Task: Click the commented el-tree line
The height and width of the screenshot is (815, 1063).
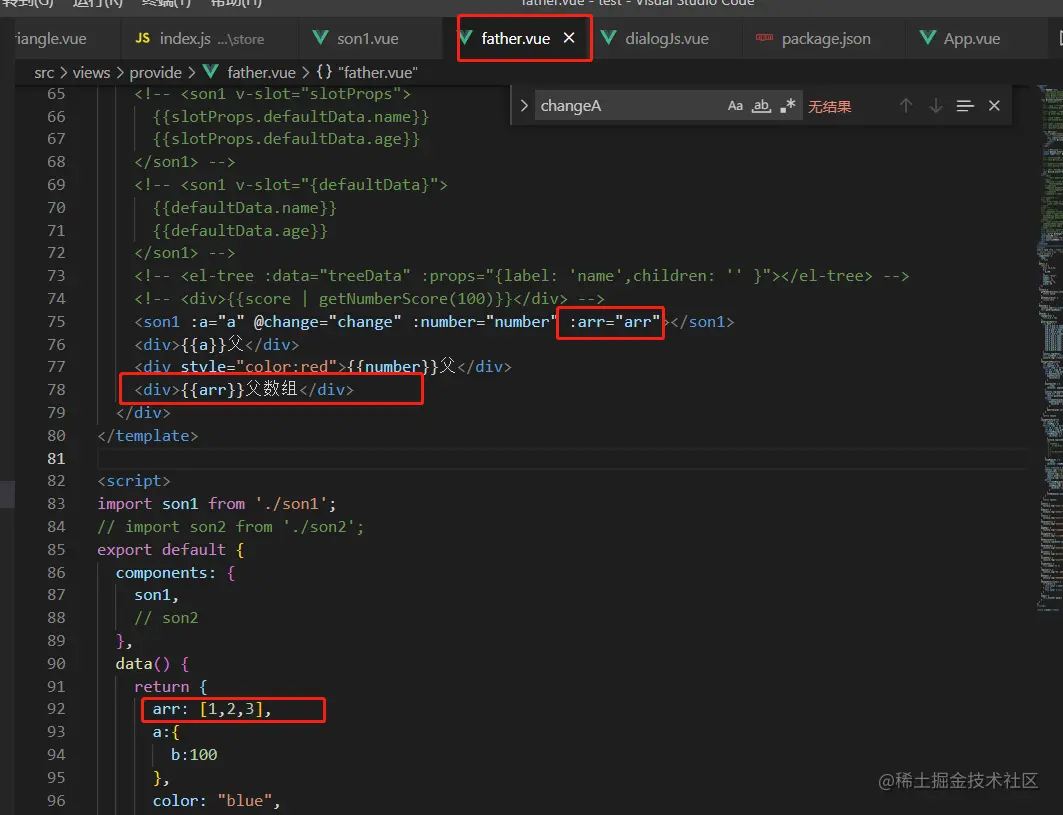Action: (521, 276)
